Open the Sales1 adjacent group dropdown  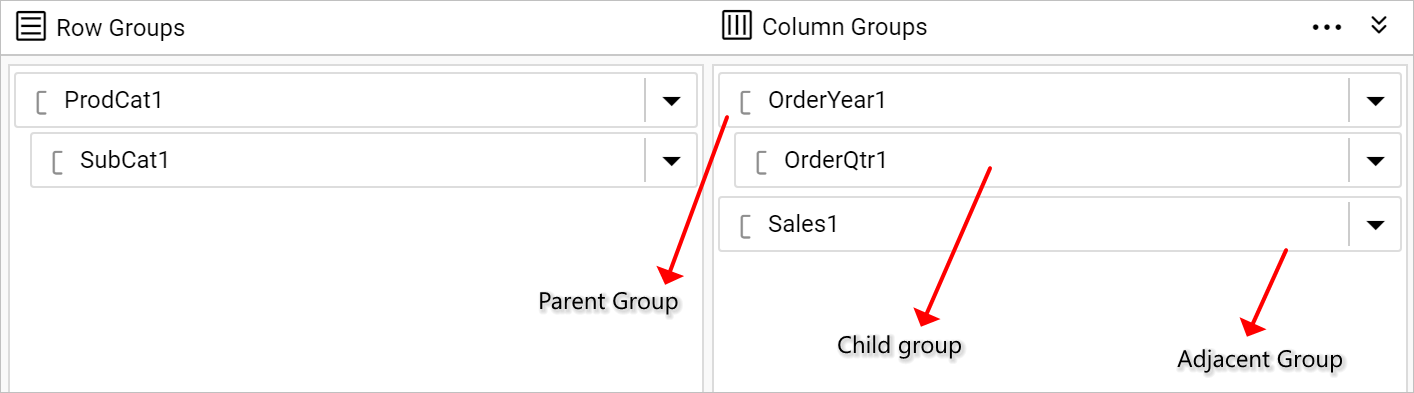pyautogui.click(x=1375, y=224)
